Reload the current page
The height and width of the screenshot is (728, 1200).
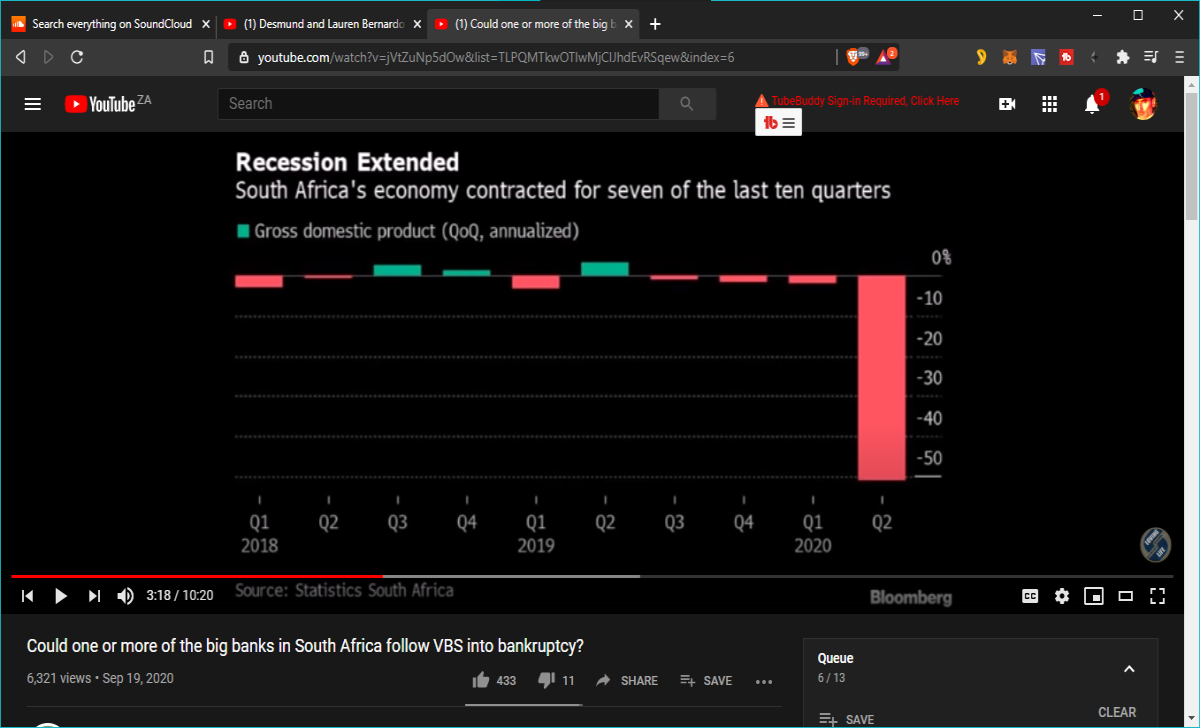click(x=77, y=58)
